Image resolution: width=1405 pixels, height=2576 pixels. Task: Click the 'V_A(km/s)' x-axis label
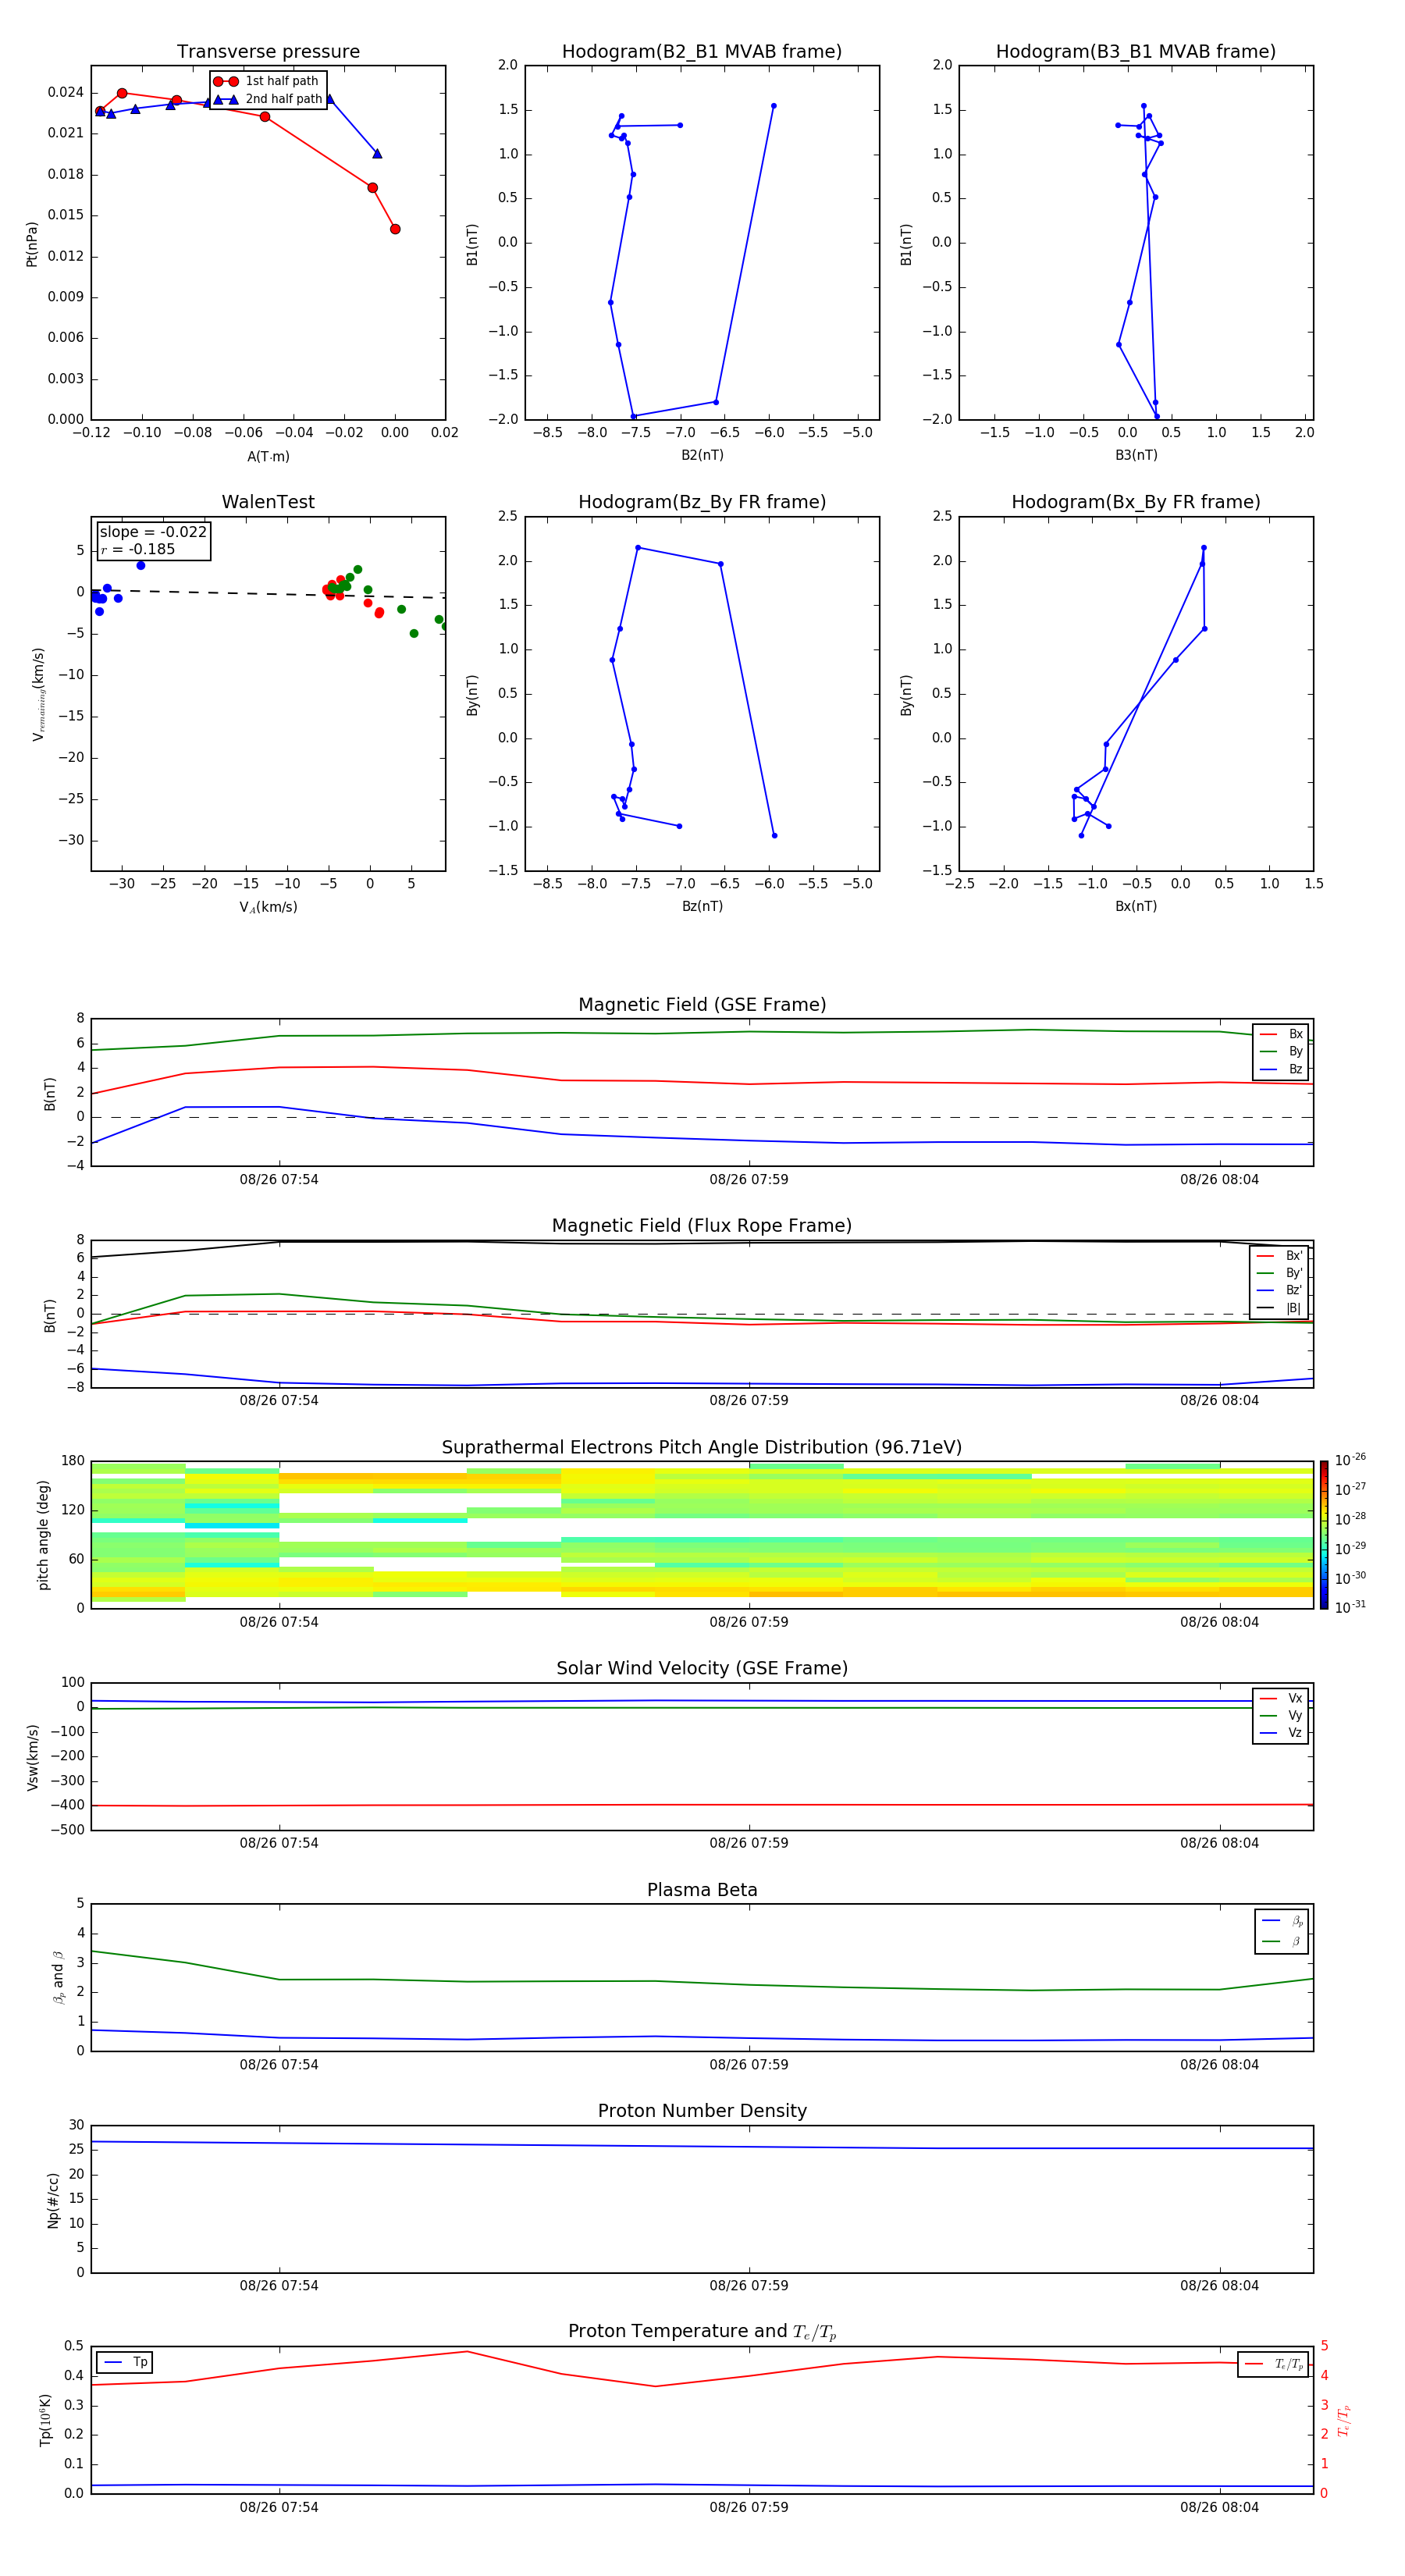268,907
